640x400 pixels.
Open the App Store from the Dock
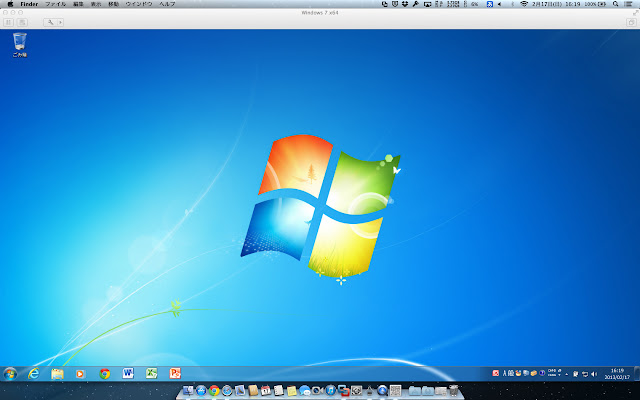pos(201,391)
